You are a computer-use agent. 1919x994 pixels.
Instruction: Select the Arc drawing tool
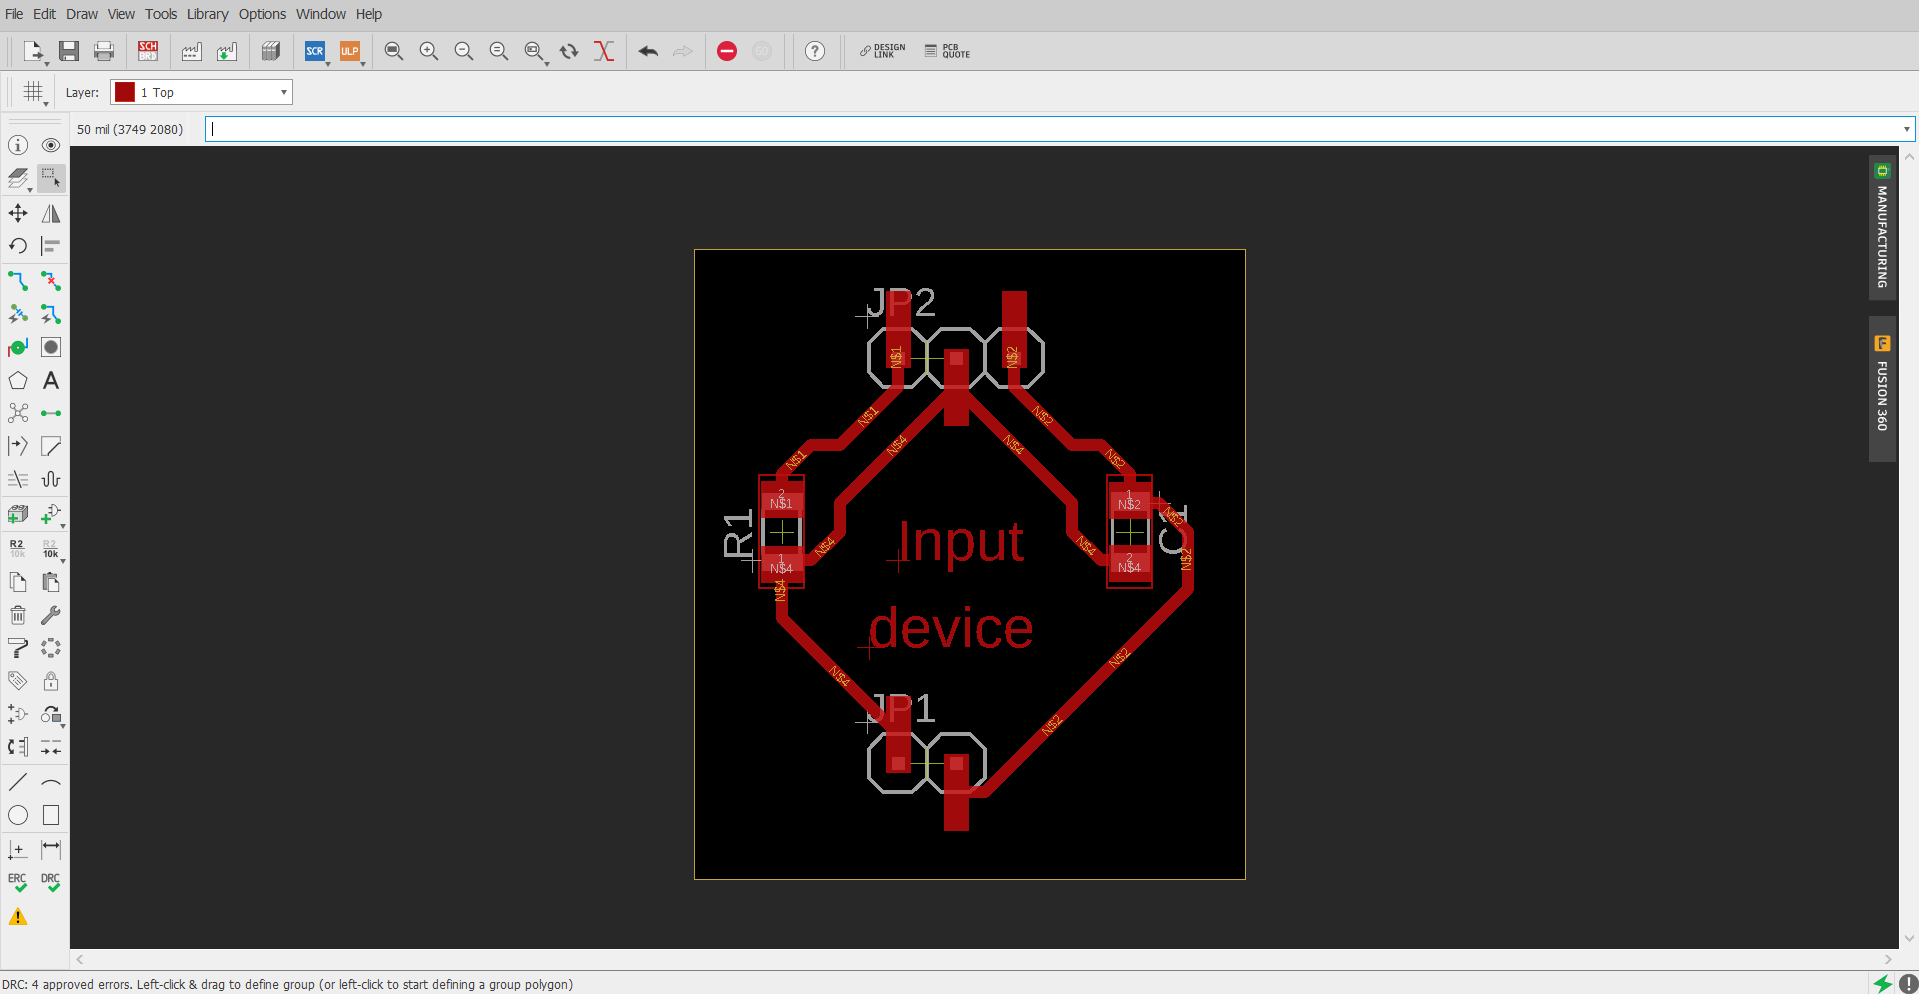(x=51, y=782)
